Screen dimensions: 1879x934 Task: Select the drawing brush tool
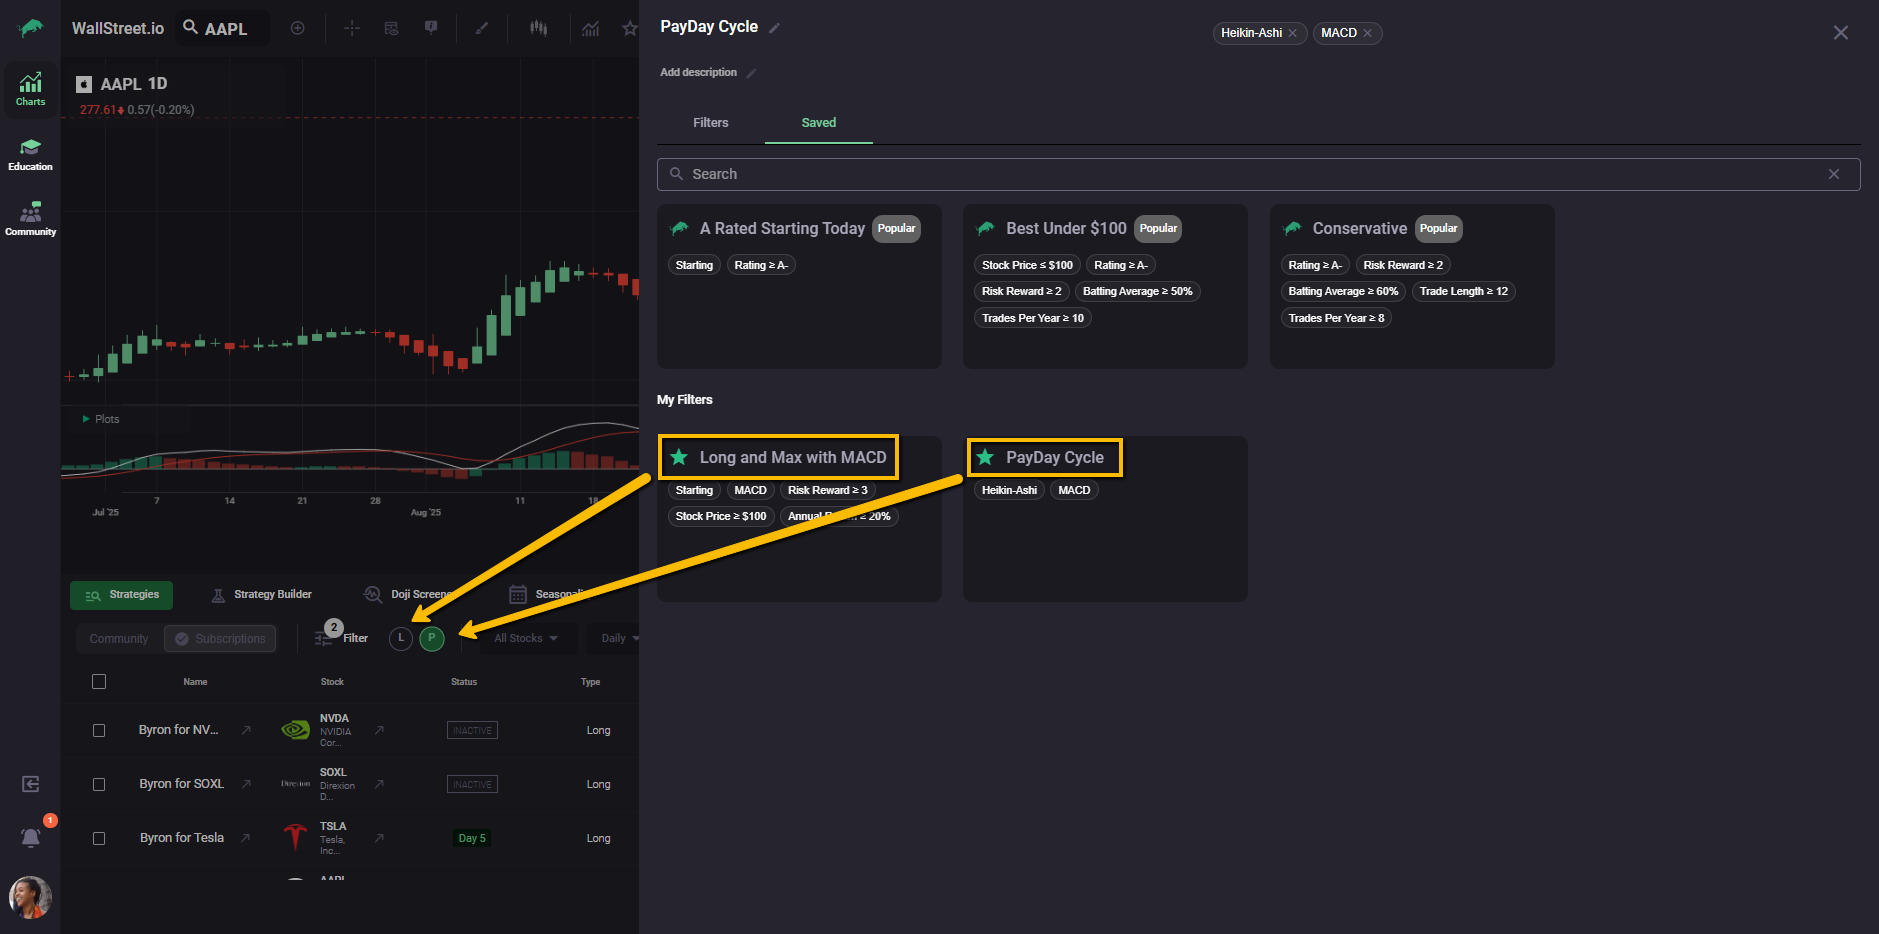click(481, 29)
